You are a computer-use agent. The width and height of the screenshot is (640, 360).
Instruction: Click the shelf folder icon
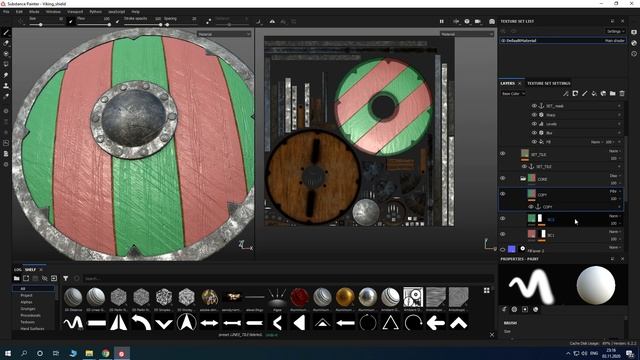click(16, 278)
